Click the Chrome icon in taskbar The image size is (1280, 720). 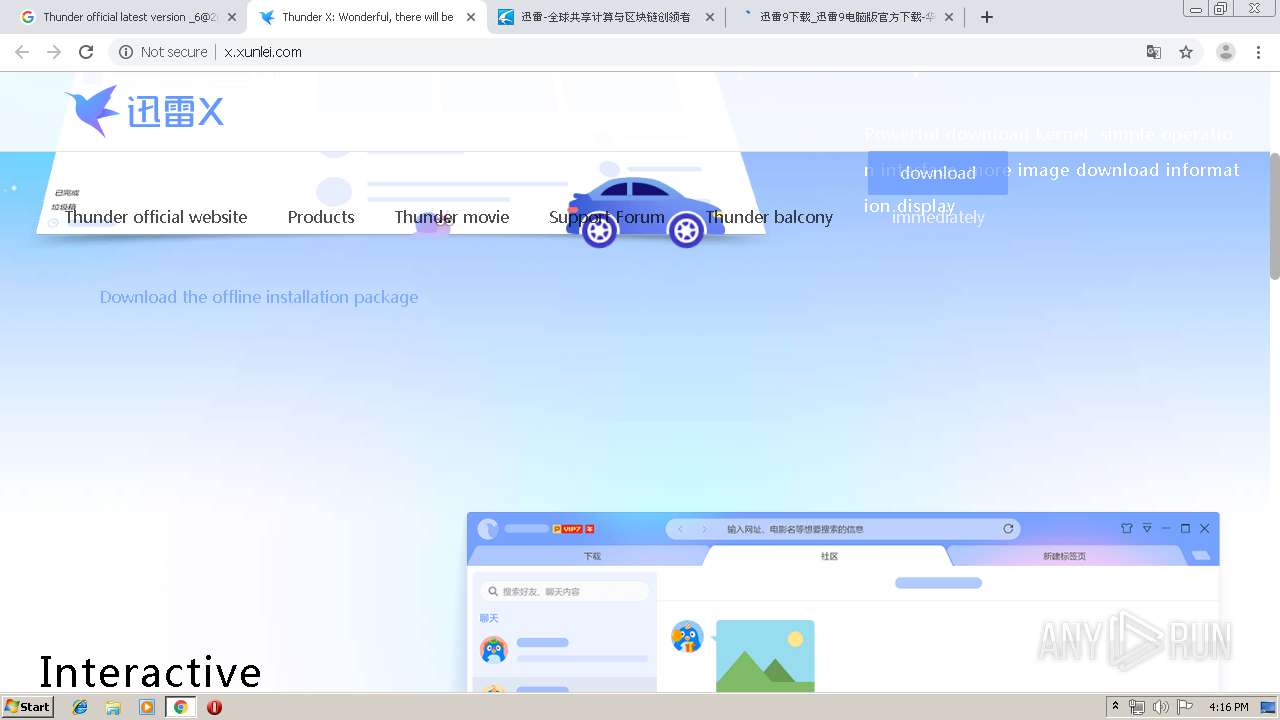pos(180,707)
